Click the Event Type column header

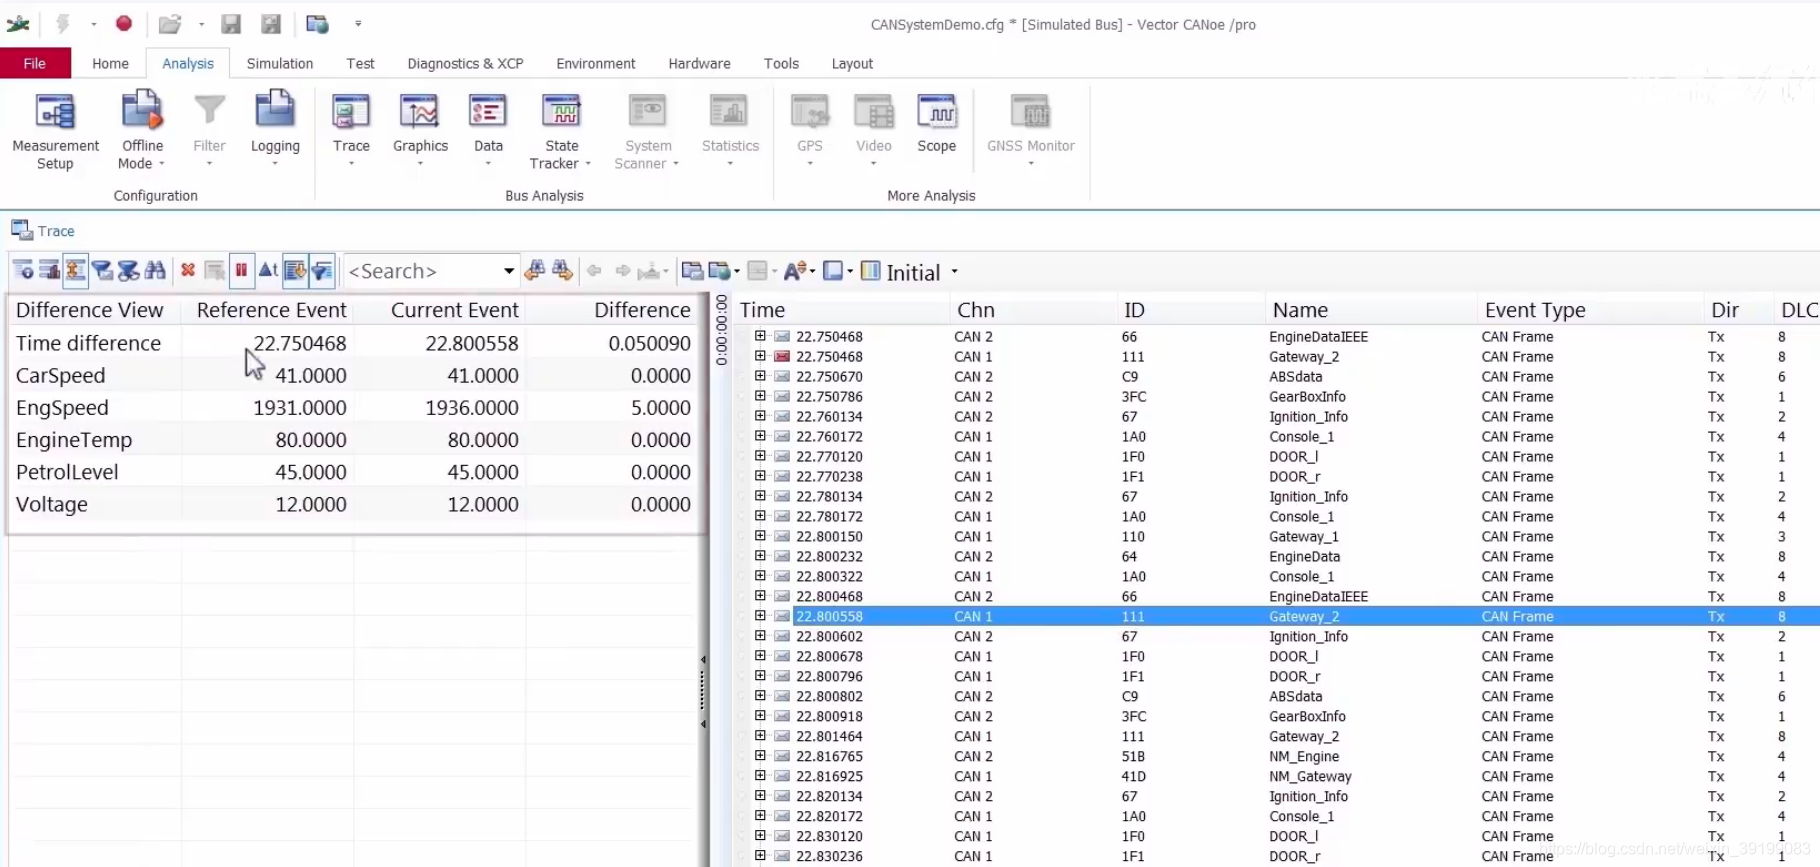(x=1590, y=310)
